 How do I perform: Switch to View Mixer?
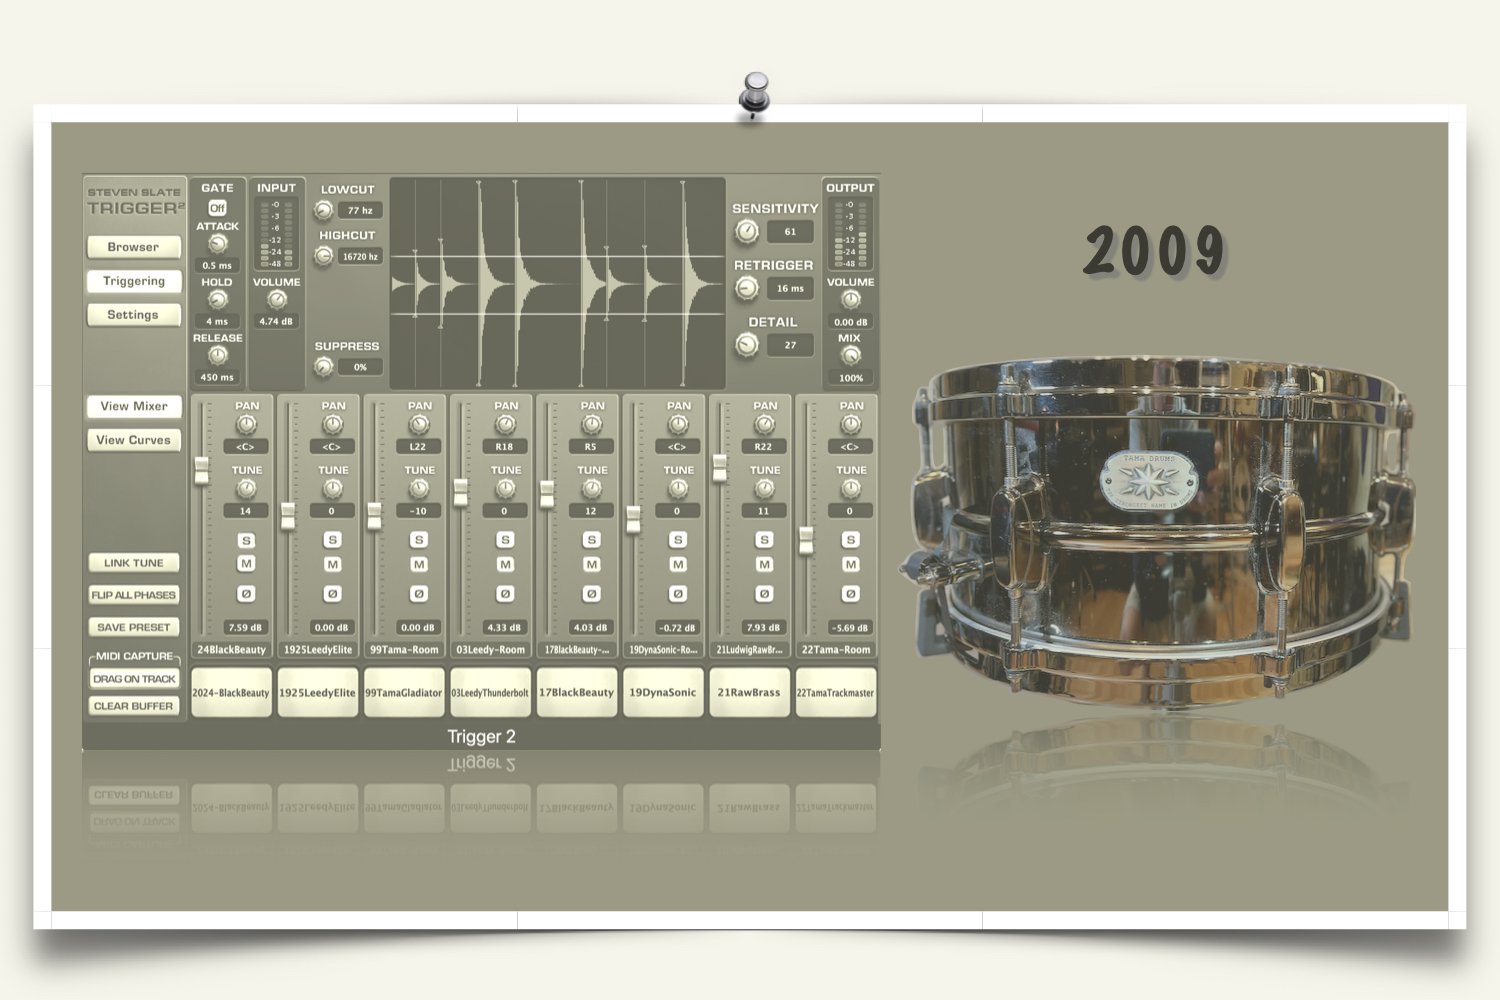[x=134, y=406]
